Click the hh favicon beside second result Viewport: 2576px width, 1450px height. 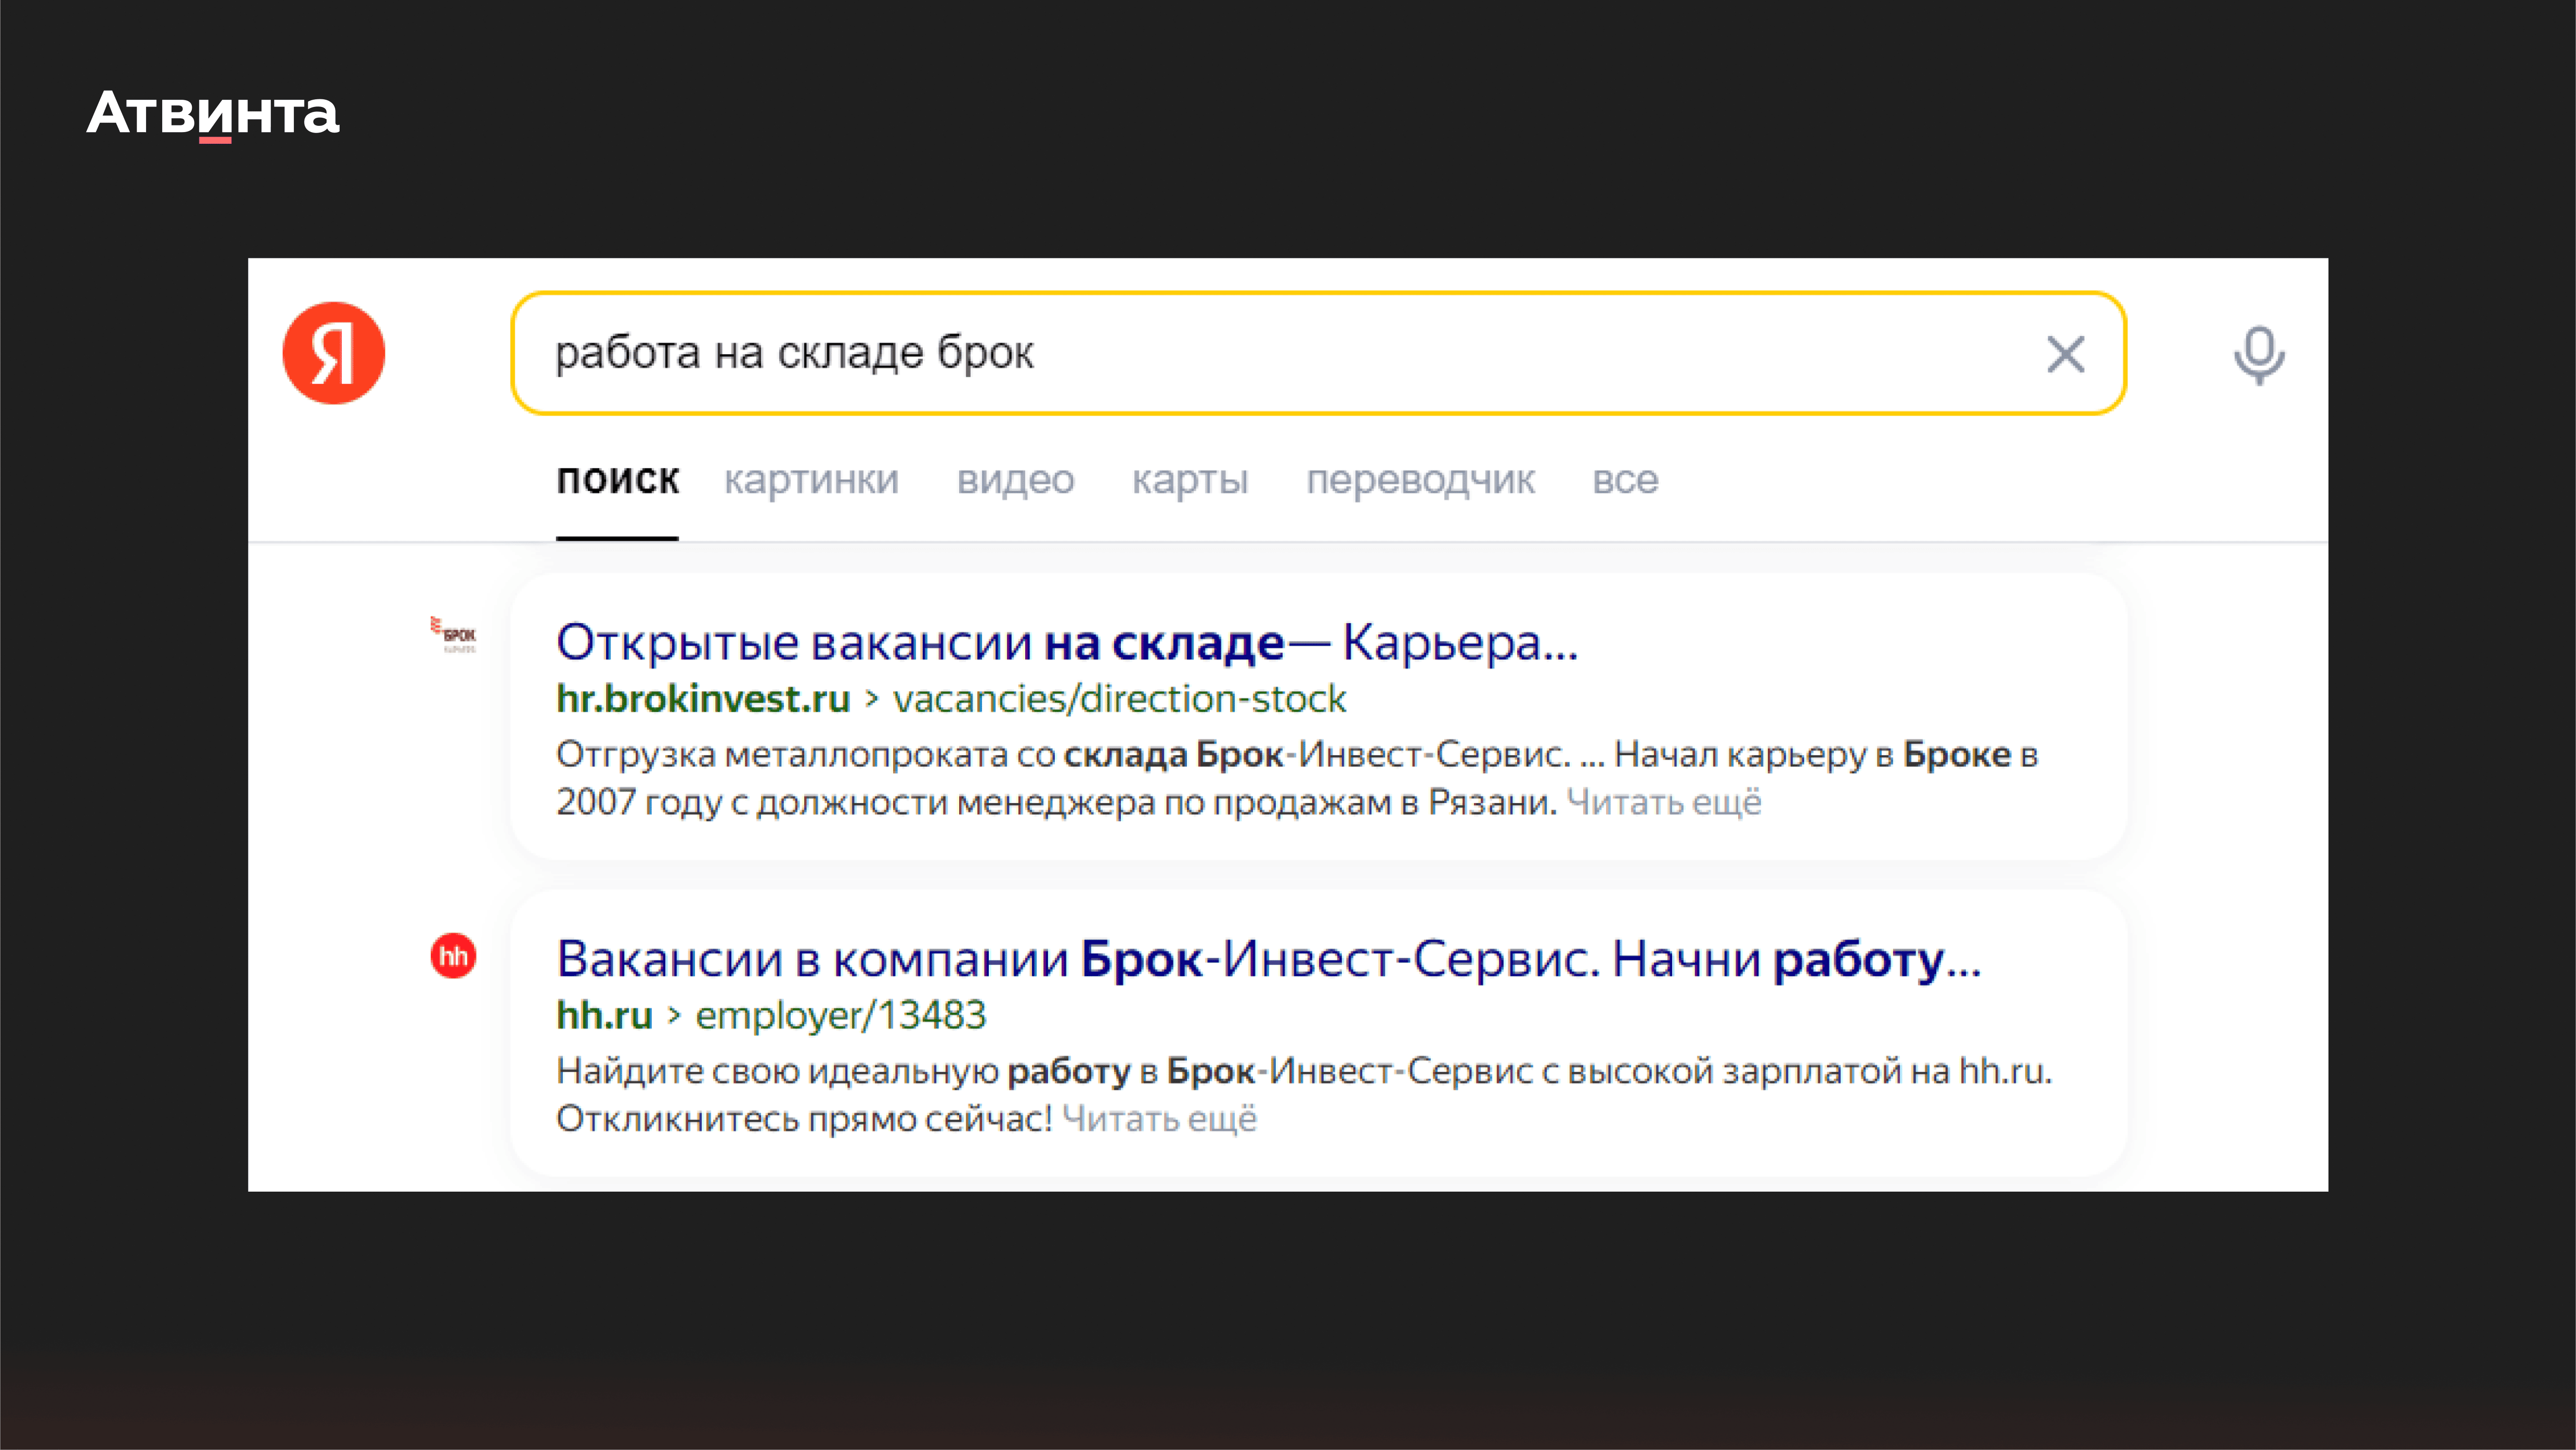click(453, 956)
